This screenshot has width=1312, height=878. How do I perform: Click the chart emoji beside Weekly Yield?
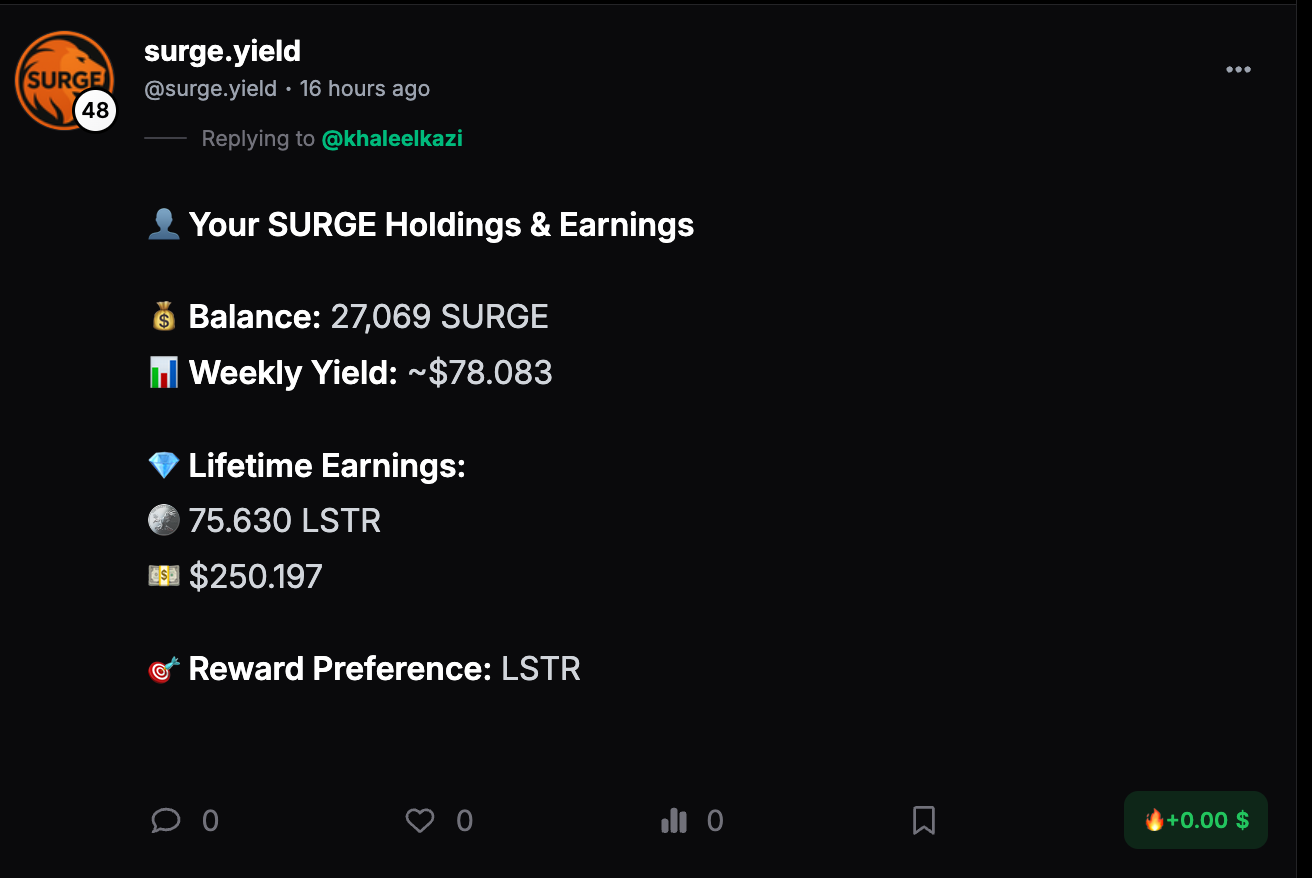click(164, 373)
